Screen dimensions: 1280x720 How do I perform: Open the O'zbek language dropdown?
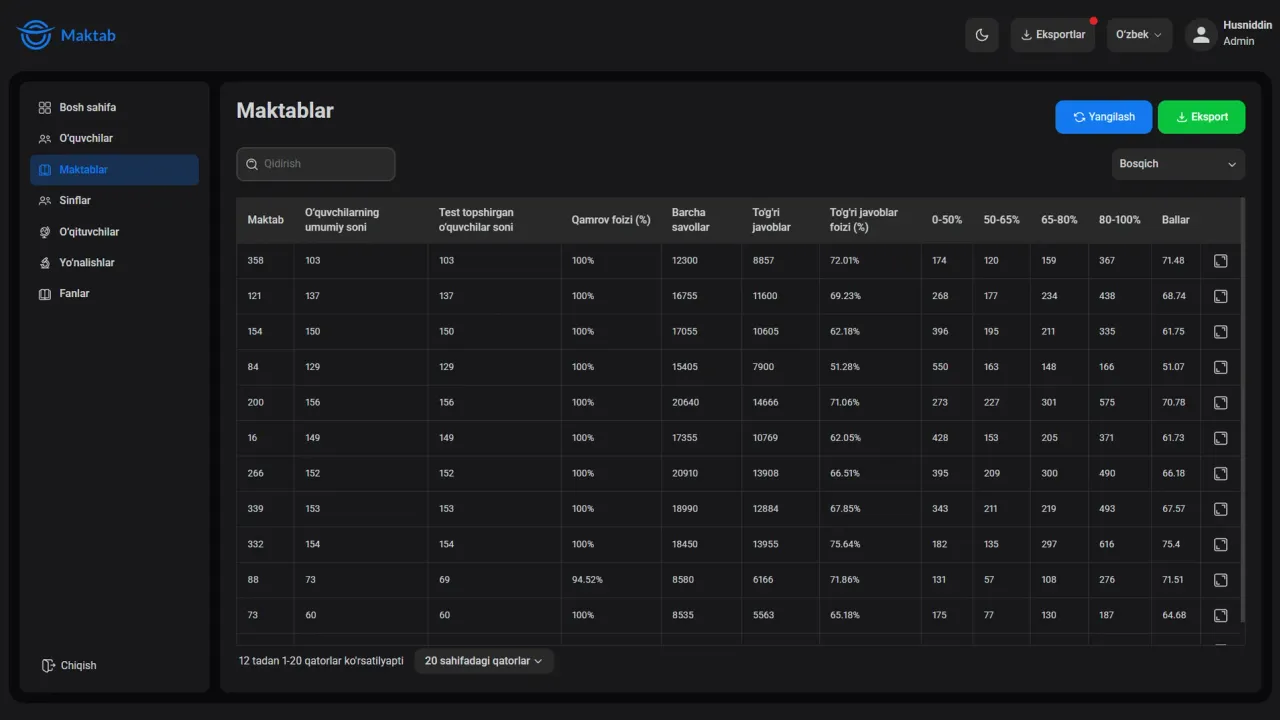click(x=1139, y=35)
